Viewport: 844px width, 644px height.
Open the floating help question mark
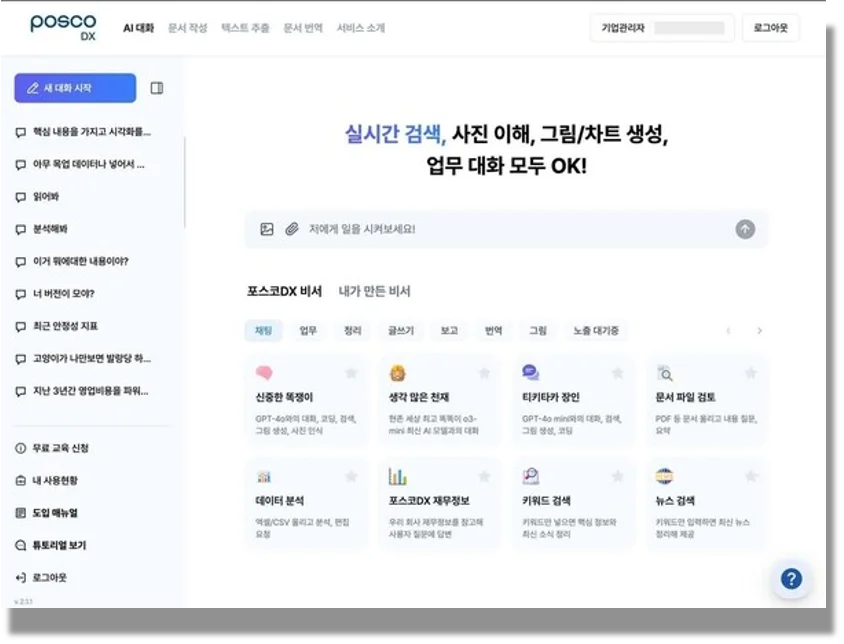click(791, 579)
